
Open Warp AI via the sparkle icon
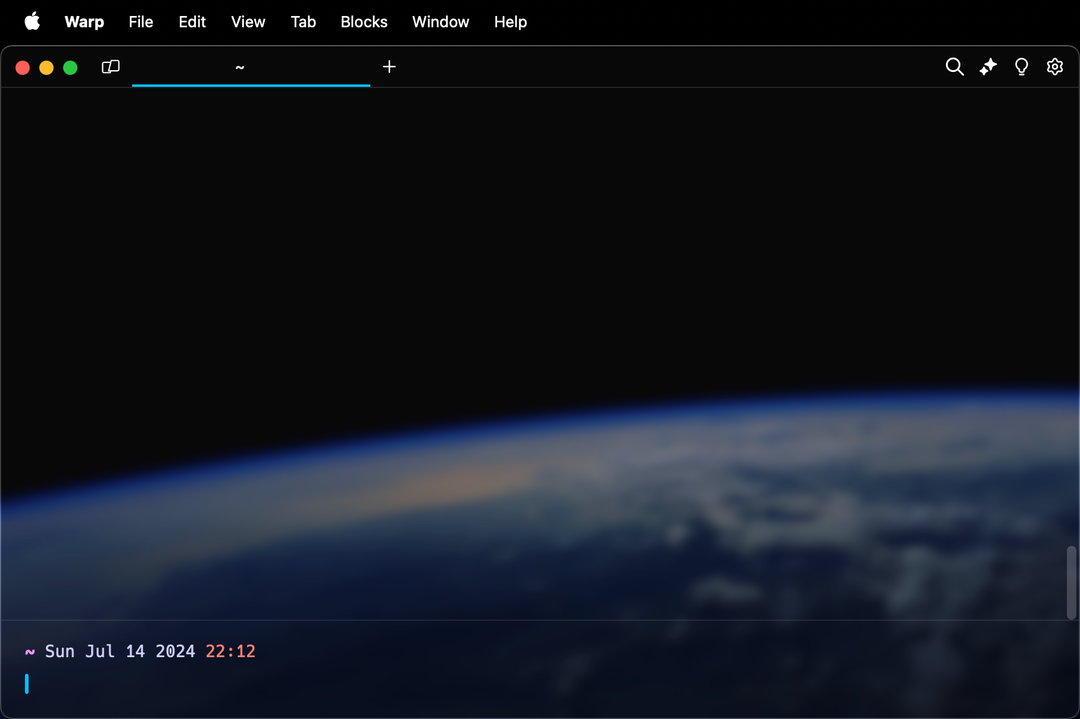pyautogui.click(x=988, y=67)
